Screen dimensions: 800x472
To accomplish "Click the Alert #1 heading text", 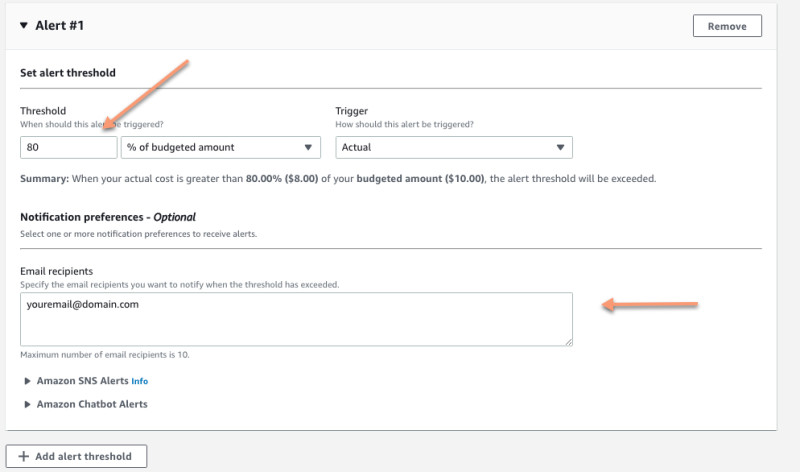I will tap(61, 26).
